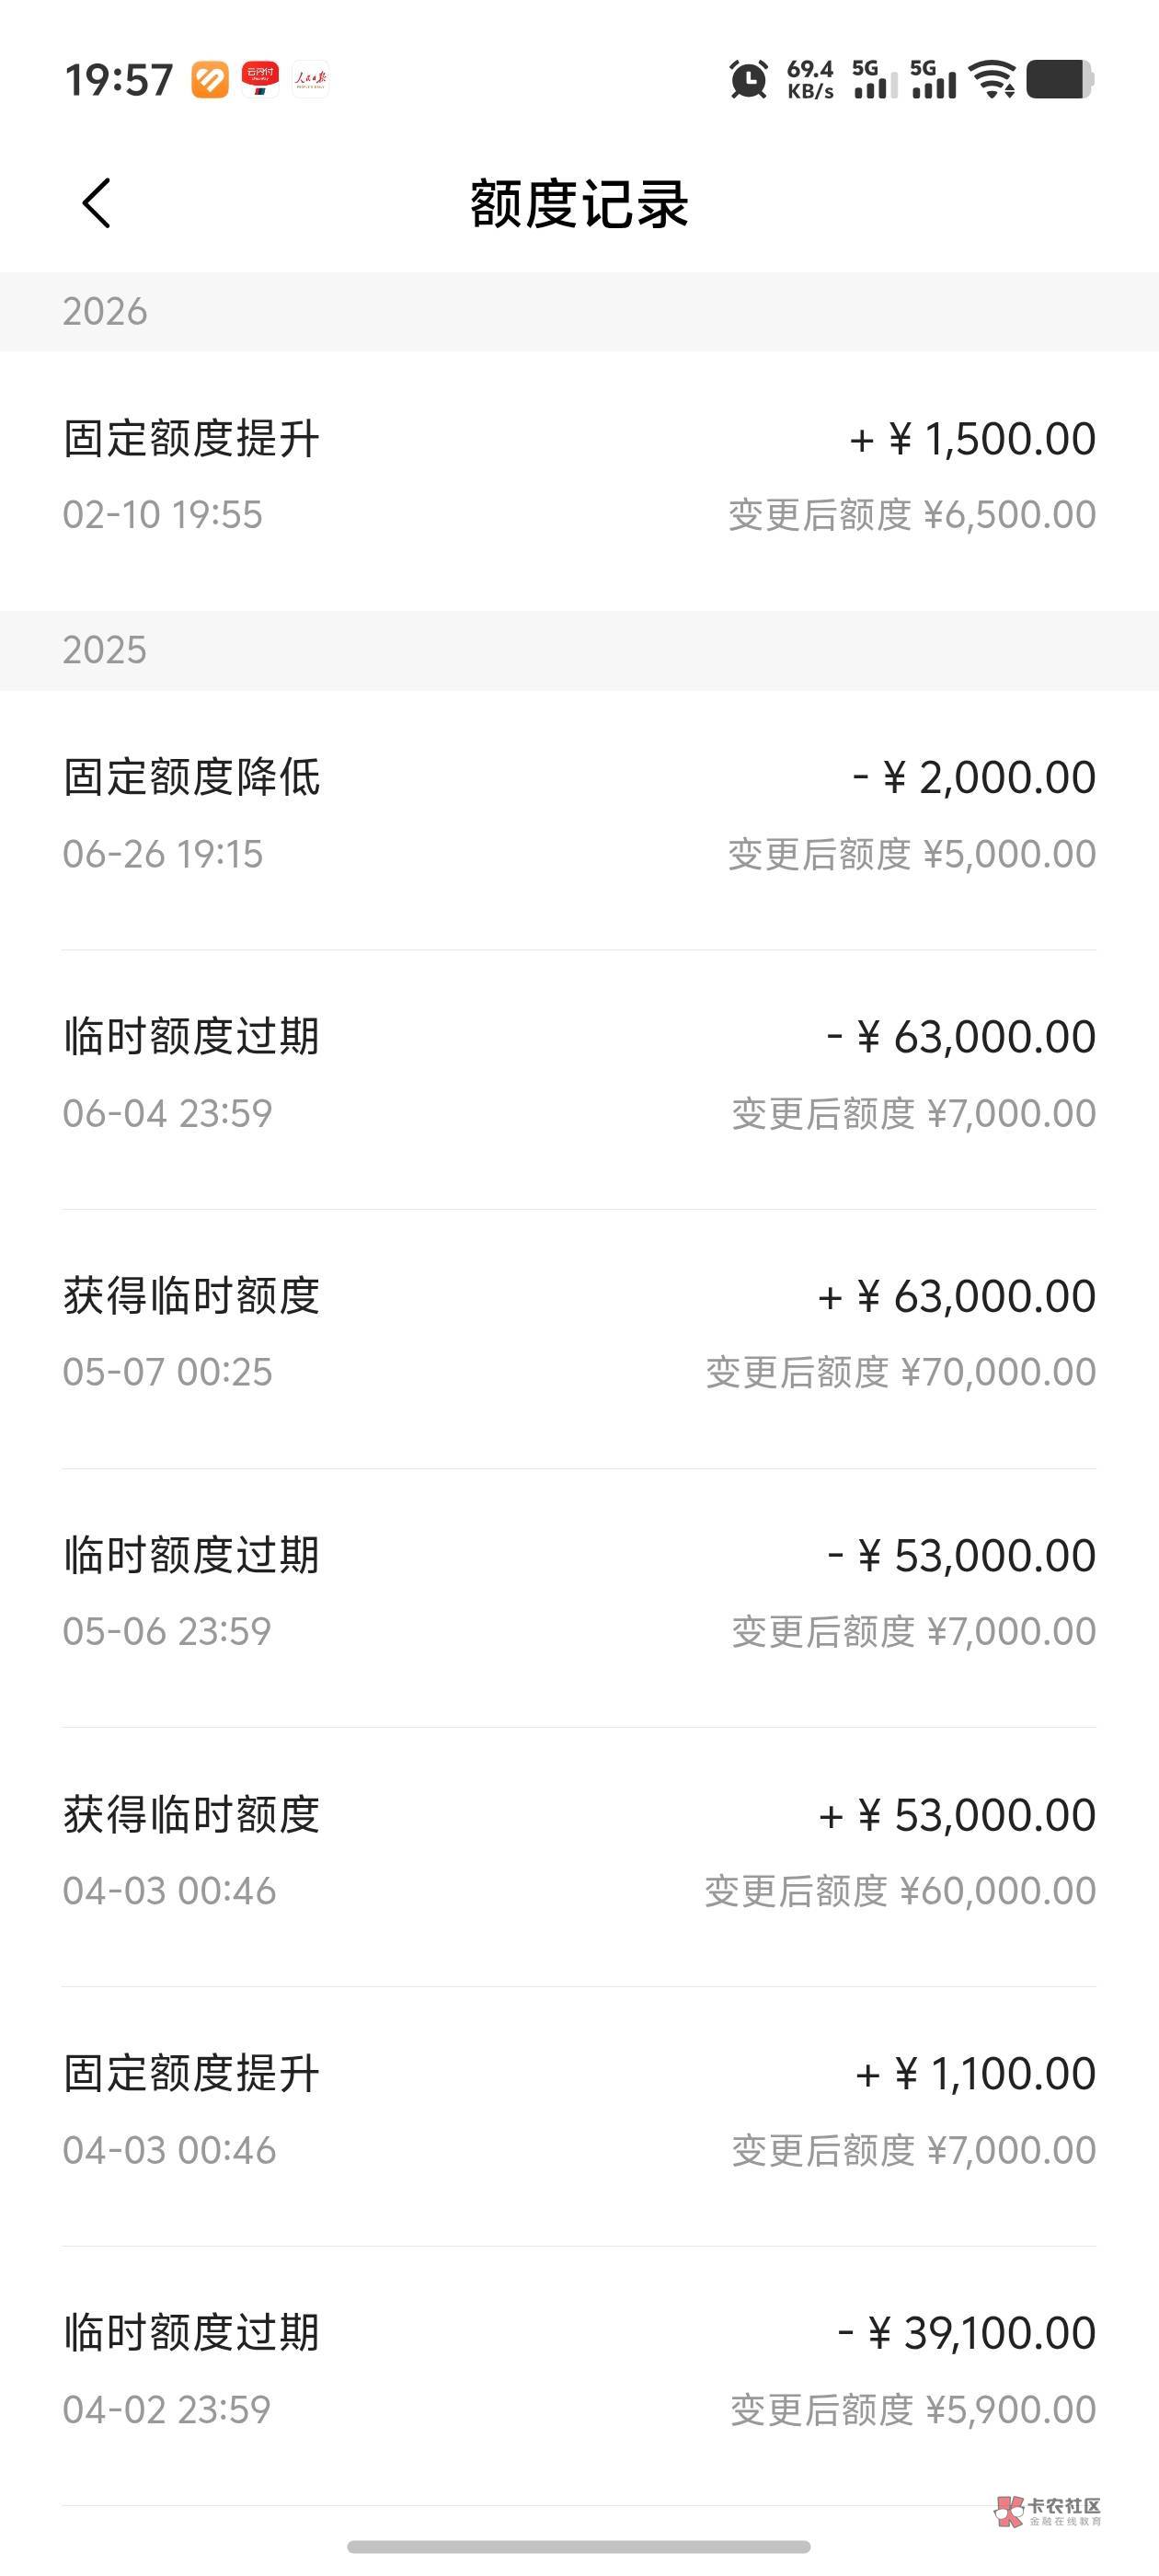Tap the back arrow icon
The width and height of the screenshot is (1159, 2576).
click(x=96, y=204)
